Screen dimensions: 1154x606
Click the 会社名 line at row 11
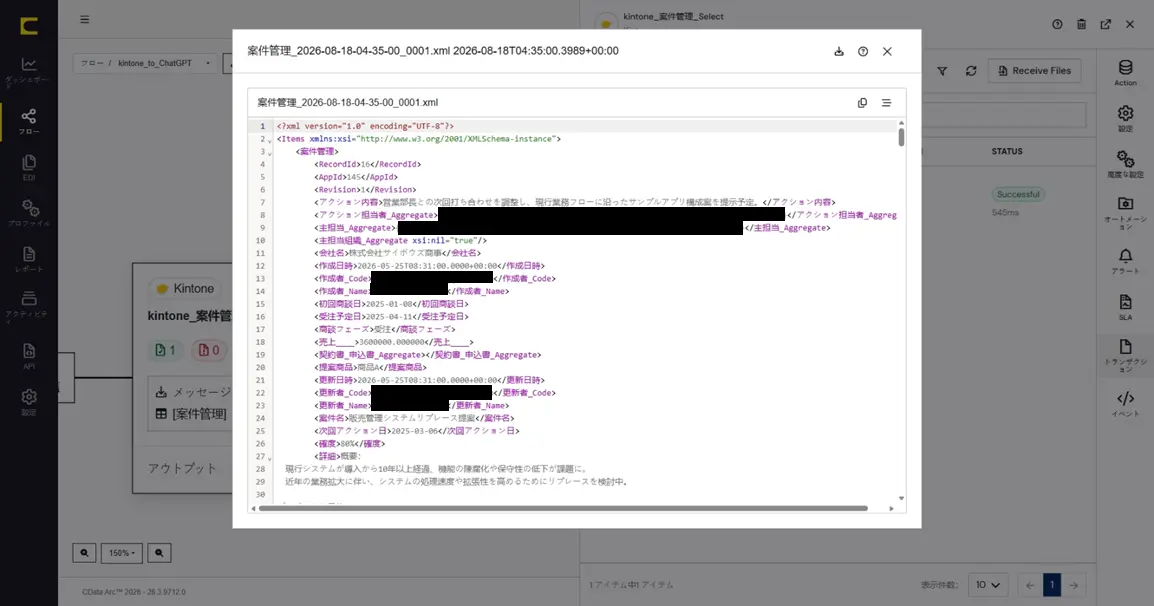tap(397, 253)
